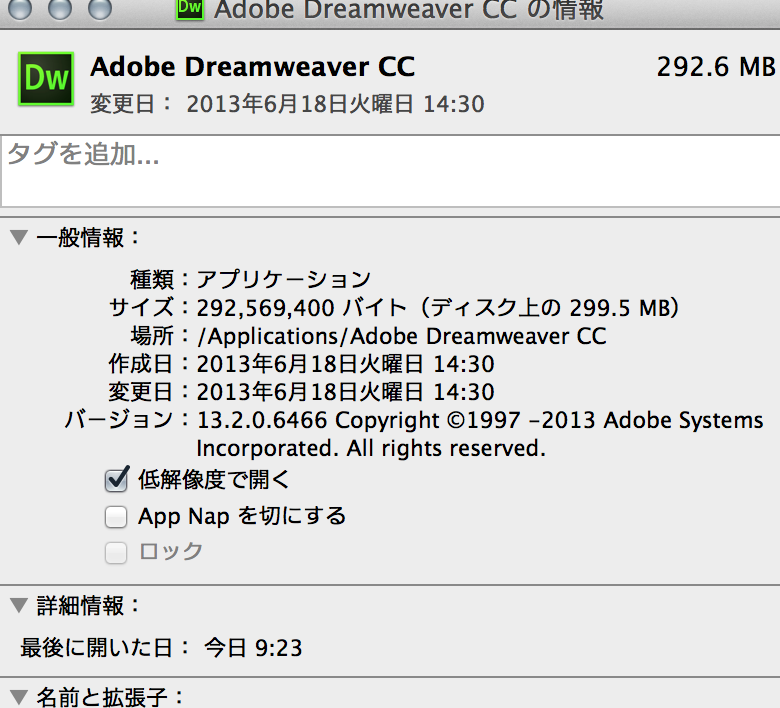Click the small Dw icon in title bar
Screen dimensions: 780x708
[x=189, y=8]
